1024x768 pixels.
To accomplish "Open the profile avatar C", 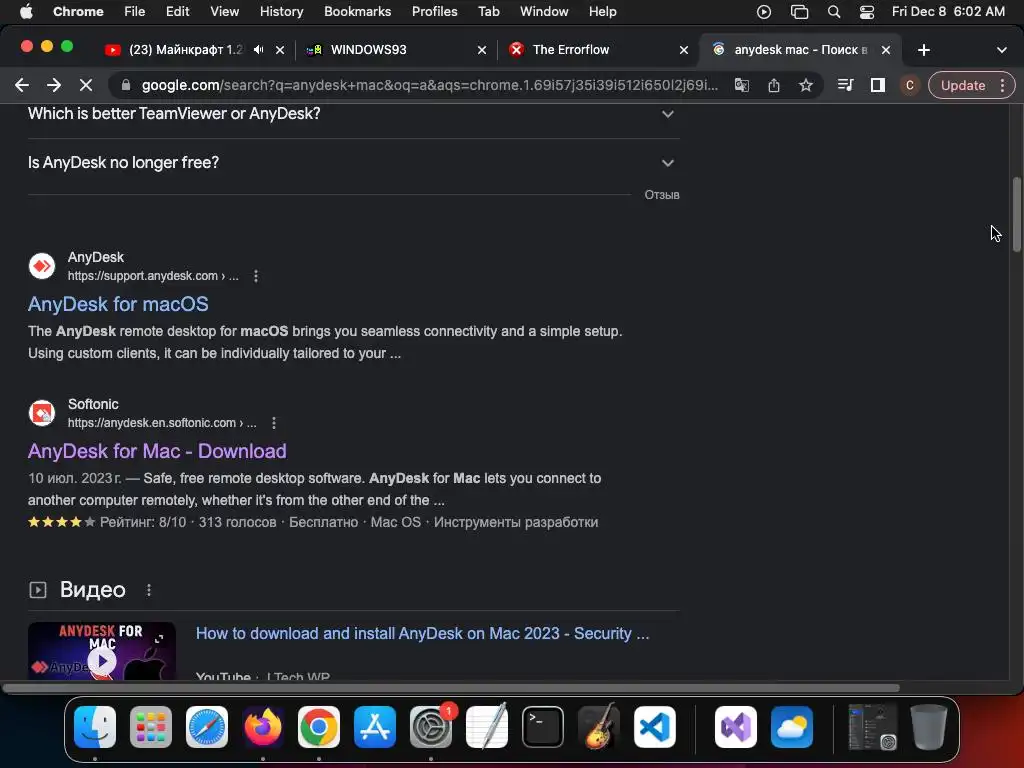I will pos(910,85).
